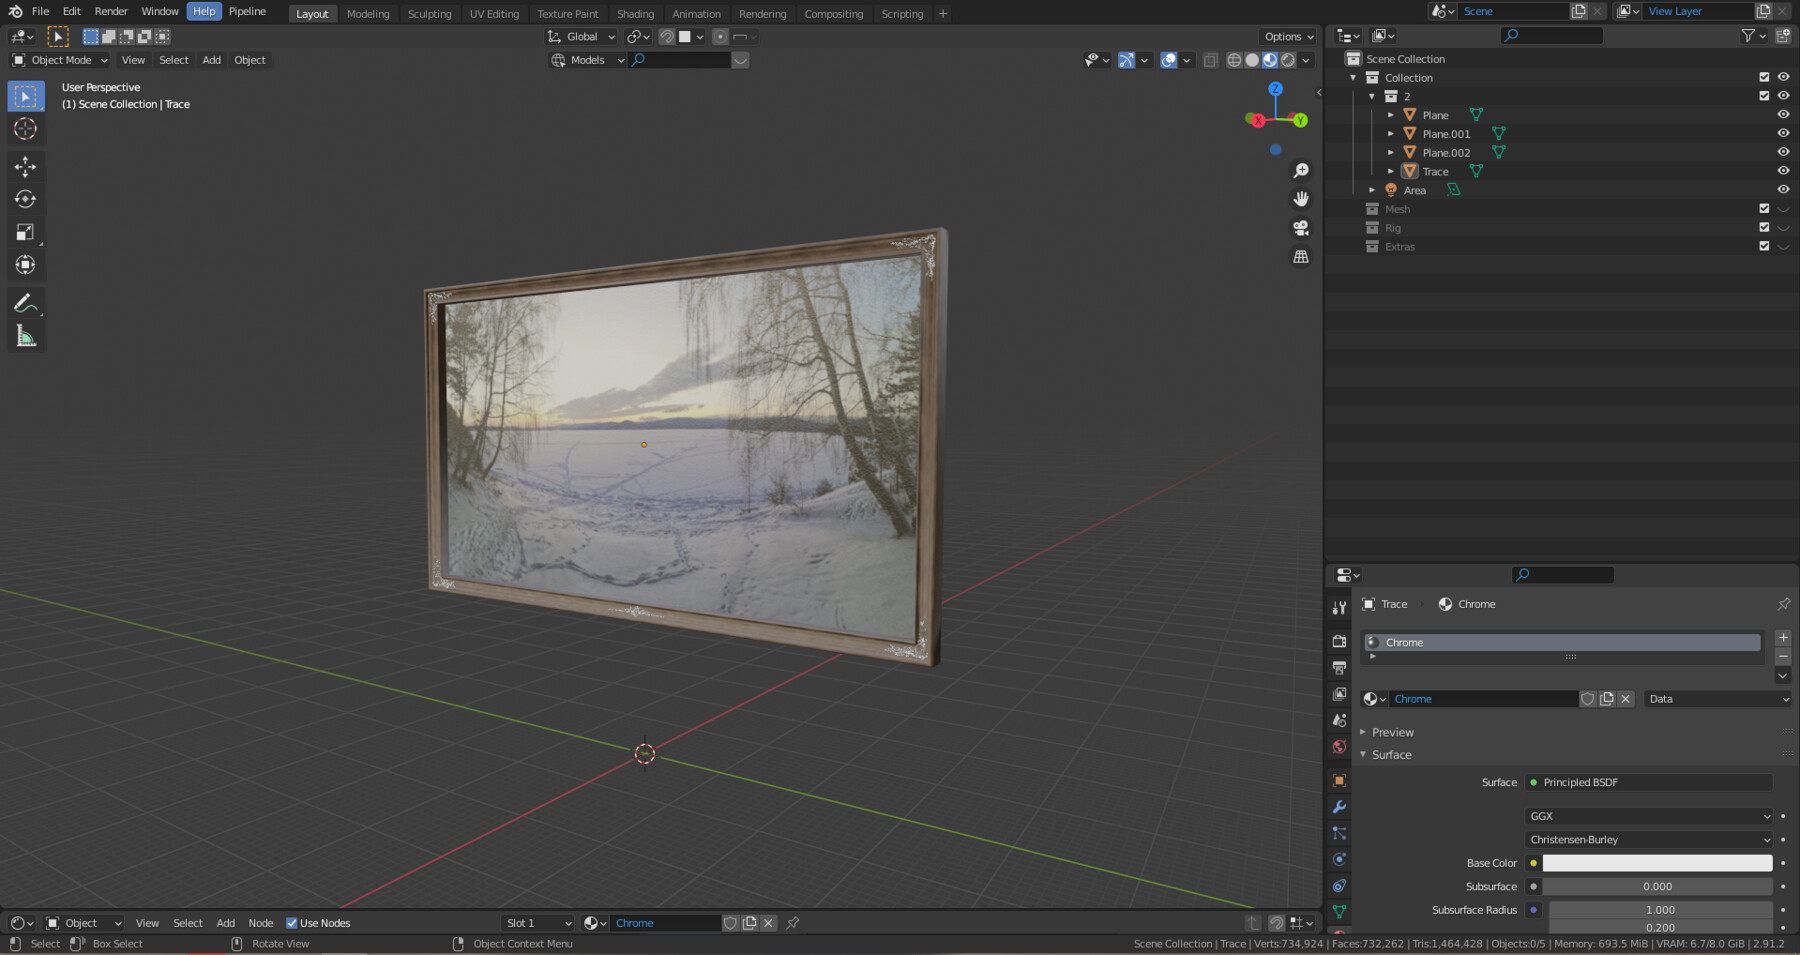Hide Plane.002 with its eye icon
Screen dimensions: 1800x955
click(x=1783, y=152)
